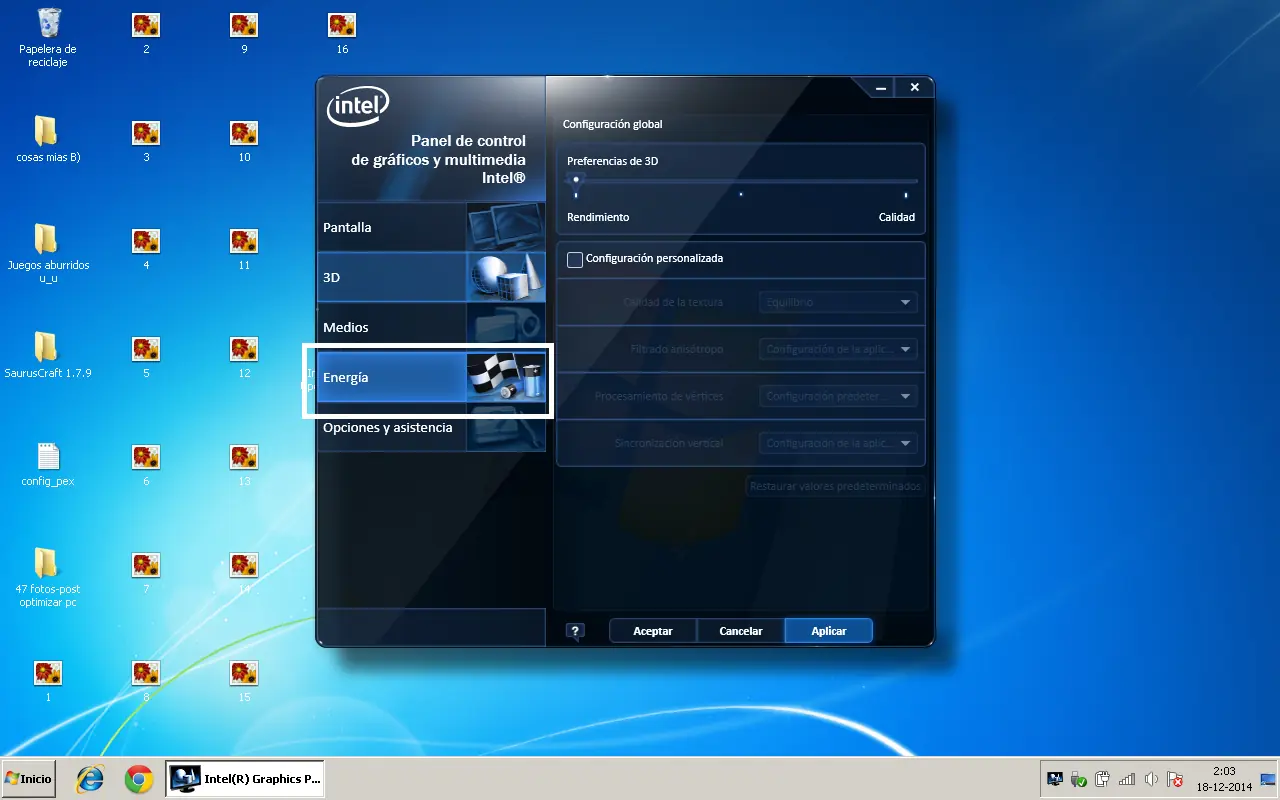Select the image file named 12 on desktop
The height and width of the screenshot is (800, 1280).
click(244, 356)
